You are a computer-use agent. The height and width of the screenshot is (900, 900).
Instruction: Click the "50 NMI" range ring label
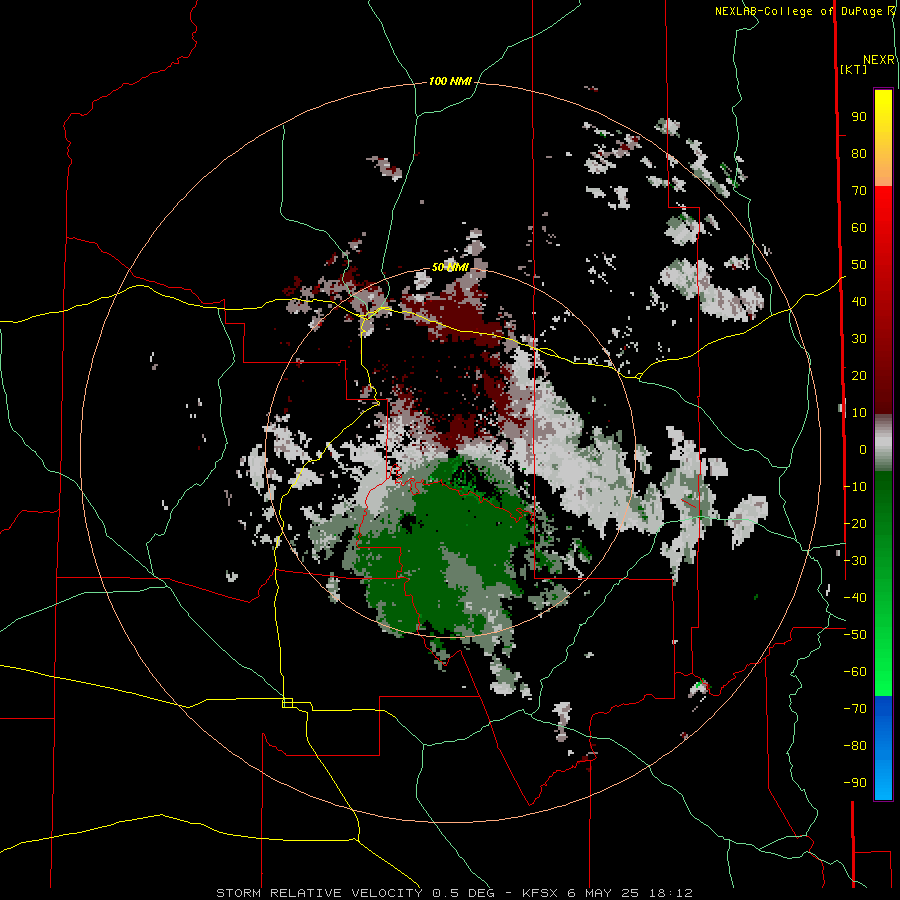(x=451, y=267)
